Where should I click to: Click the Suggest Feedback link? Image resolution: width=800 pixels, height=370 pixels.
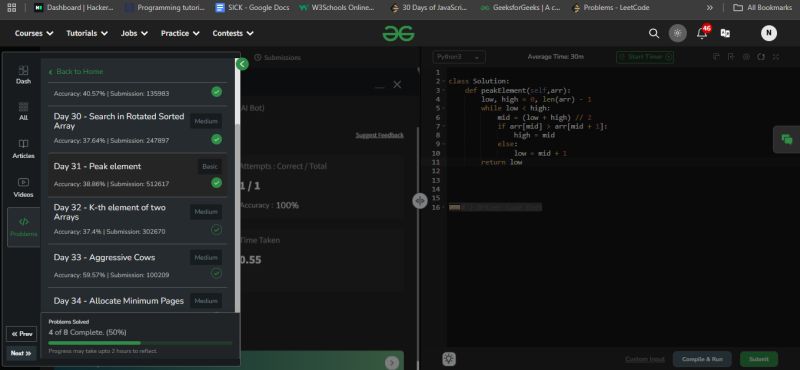[380, 135]
